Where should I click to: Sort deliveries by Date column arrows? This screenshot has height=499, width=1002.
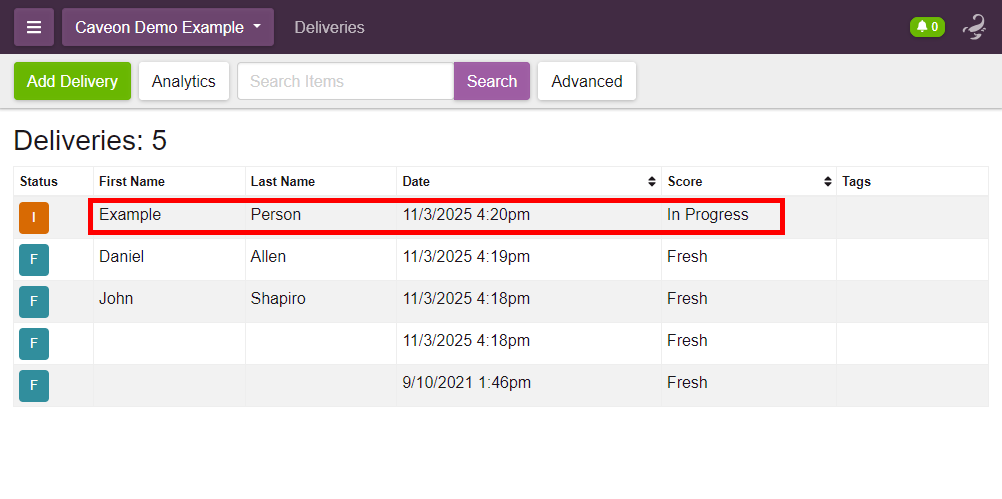pyautogui.click(x=652, y=181)
